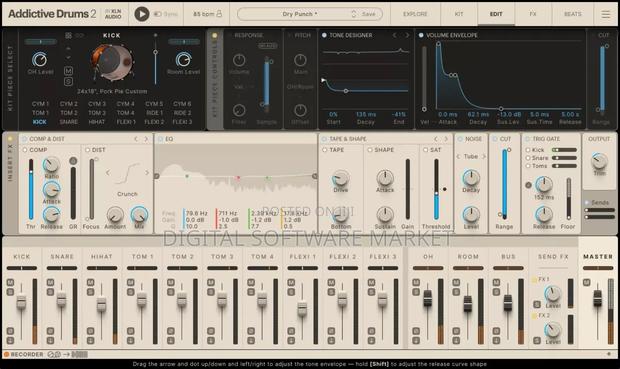Click the Pitch Main knob
Viewport: 620px width, 369px height.
300,60
